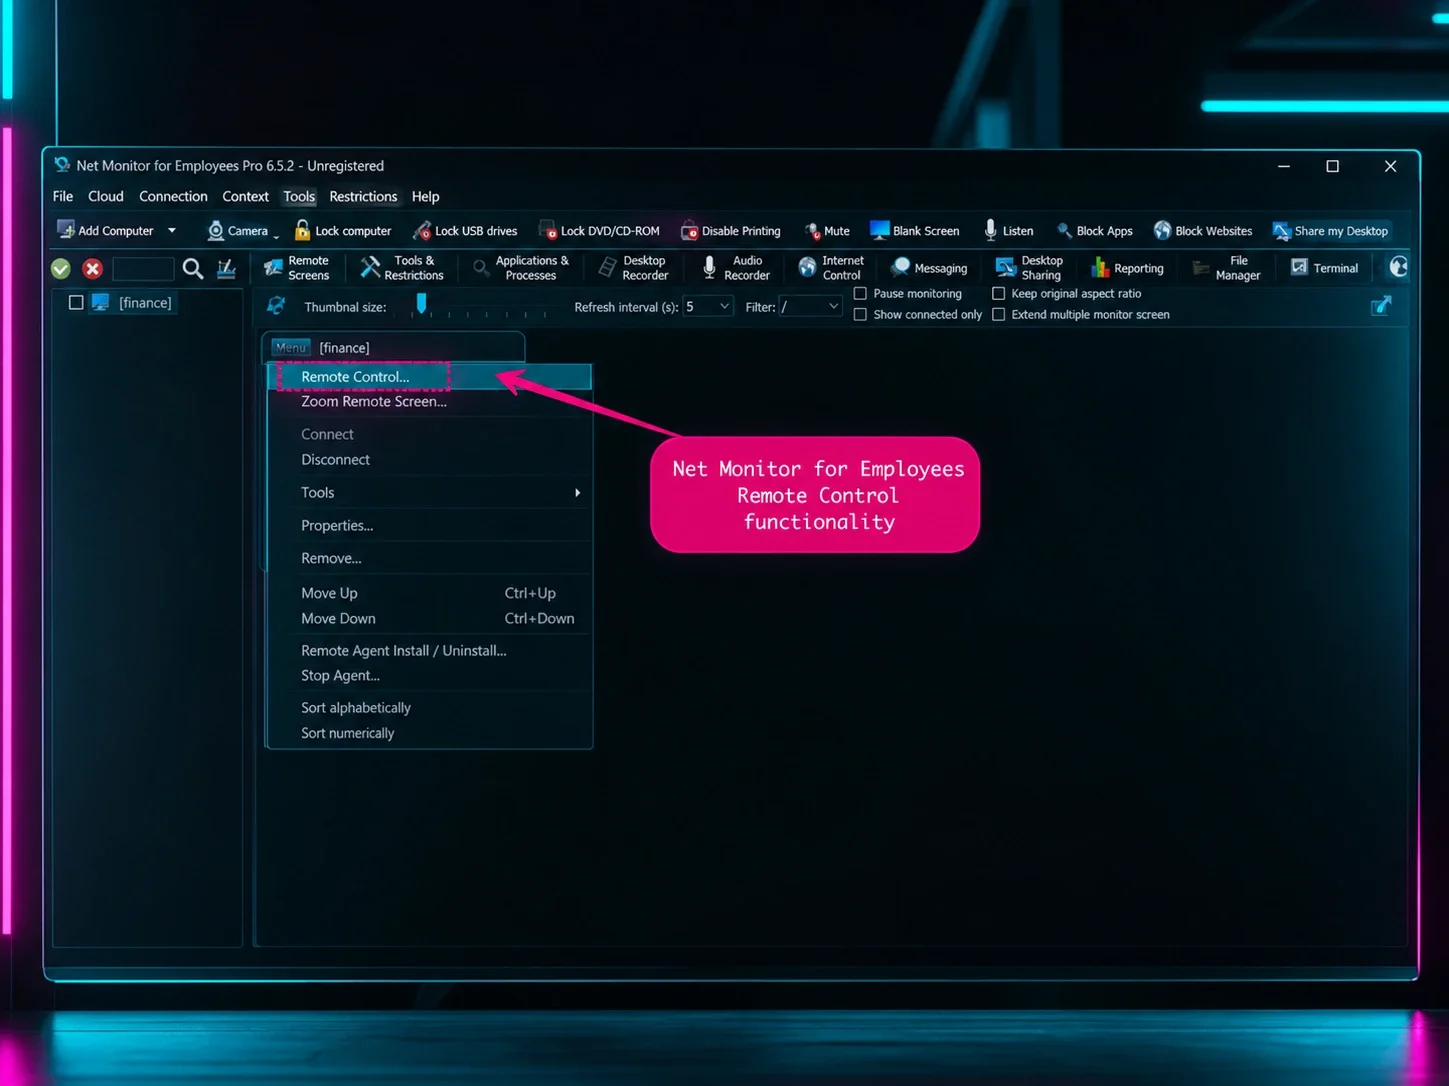Open Messaging view
The width and height of the screenshot is (1449, 1086).
(x=929, y=268)
